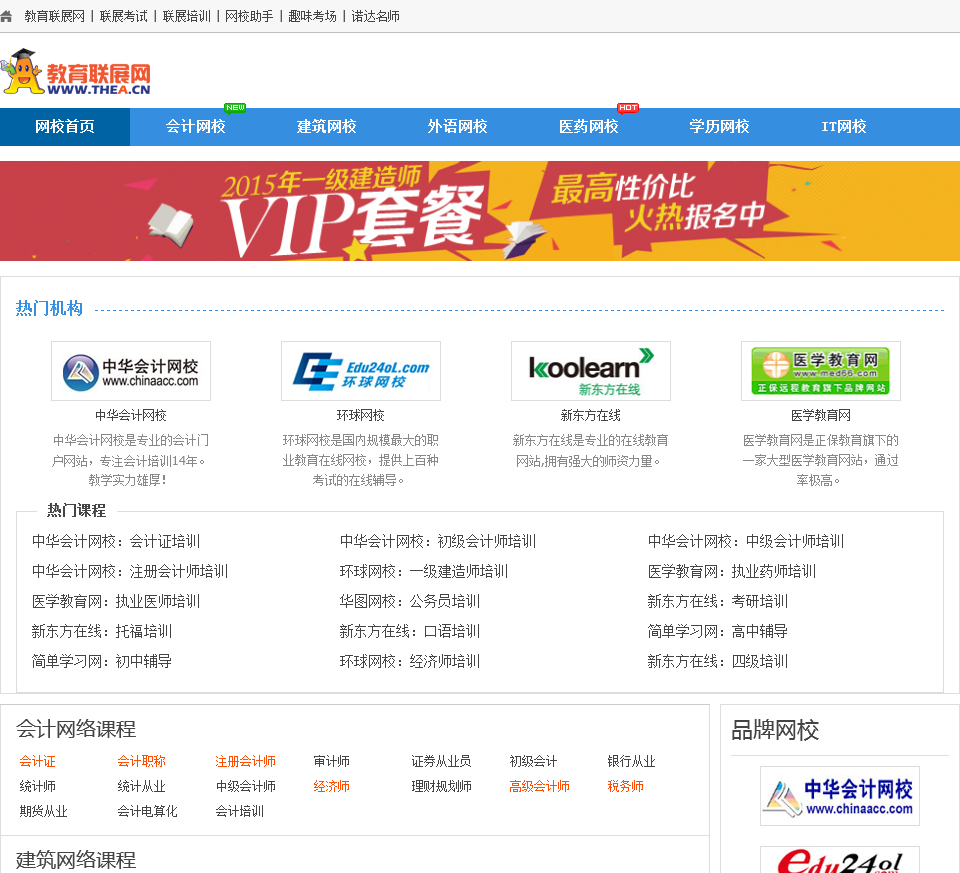
Task: Open 中华会计网校：中级会计师培训 course
Action: click(x=746, y=541)
